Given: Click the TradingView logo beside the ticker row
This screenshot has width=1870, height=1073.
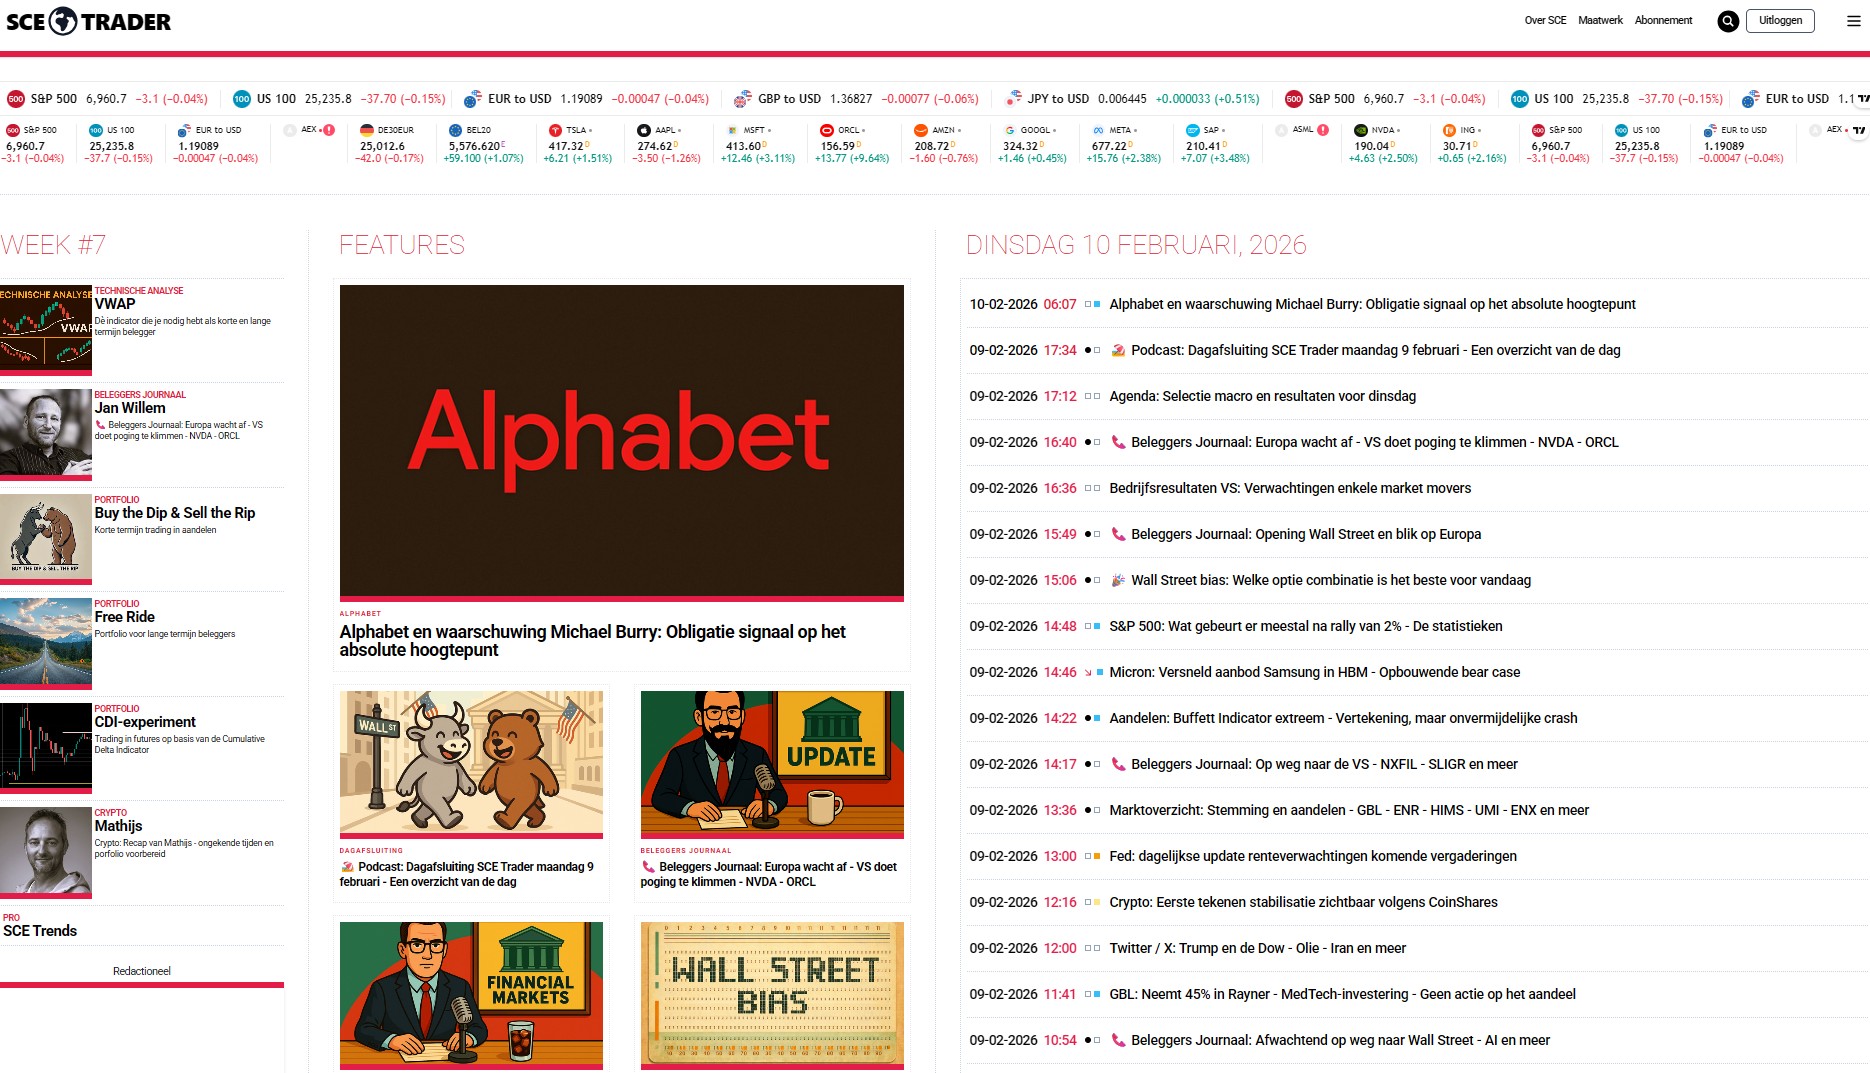Looking at the screenshot, I should pos(1859,130).
